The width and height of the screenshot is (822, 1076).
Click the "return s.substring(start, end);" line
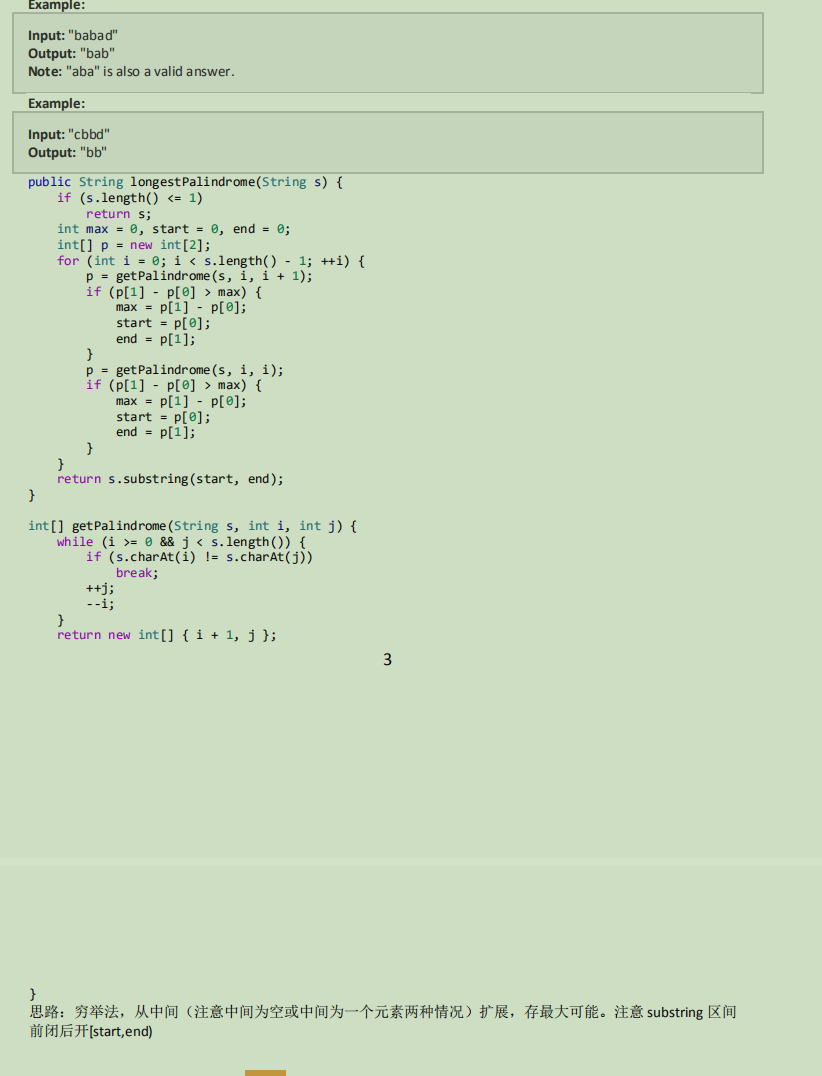170,479
